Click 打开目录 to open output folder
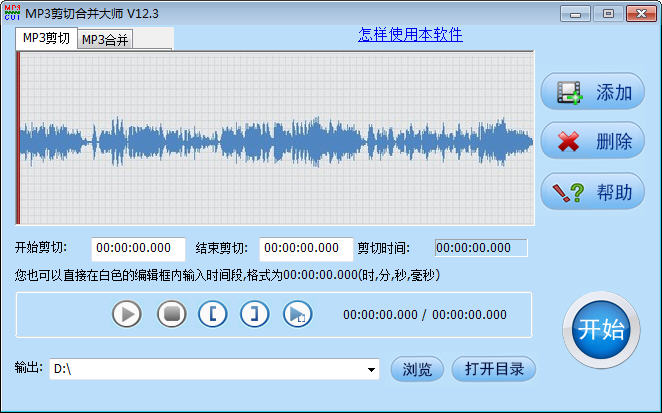The image size is (662, 413). 494,369
